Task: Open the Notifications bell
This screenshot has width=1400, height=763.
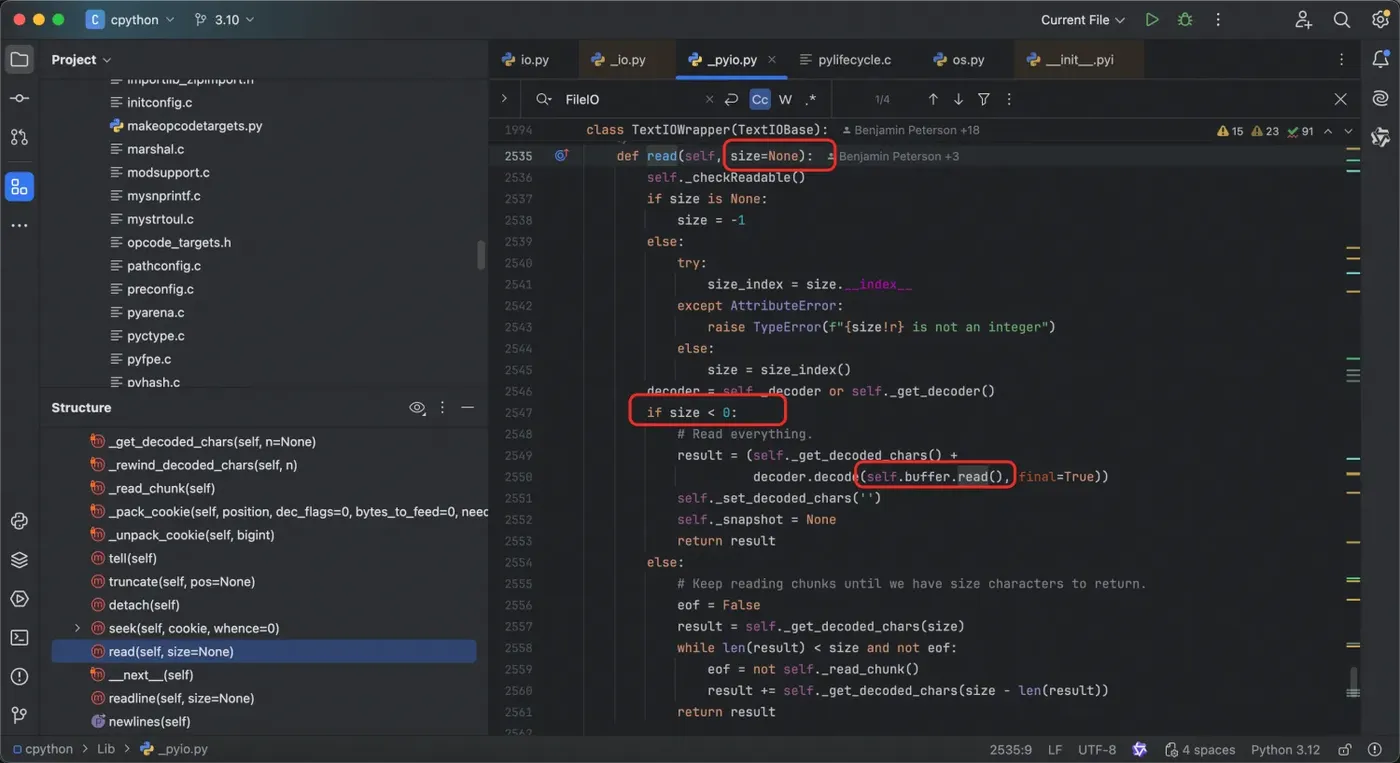Action: coord(1381,60)
